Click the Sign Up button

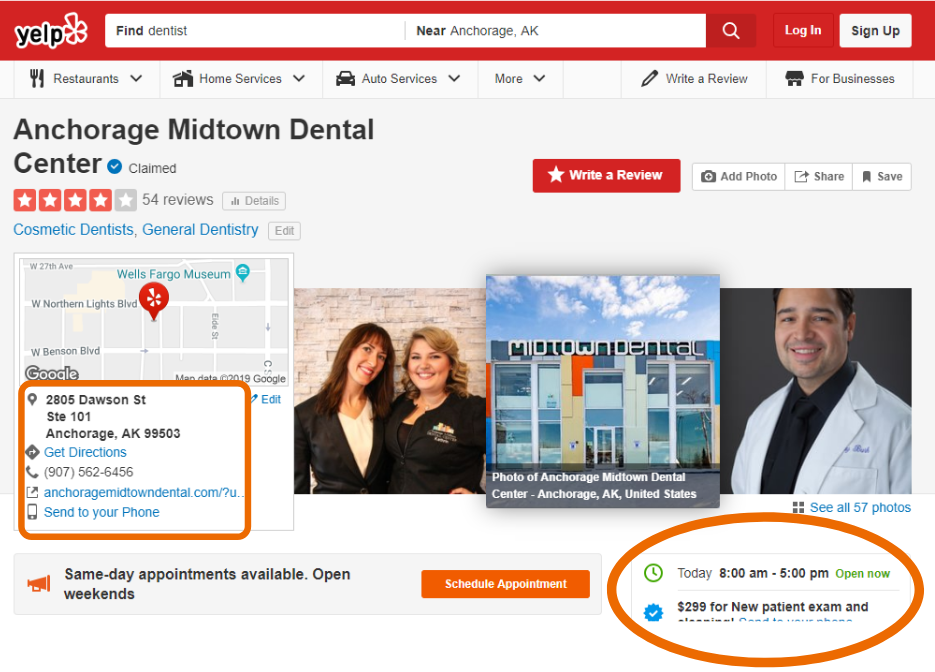pos(875,30)
